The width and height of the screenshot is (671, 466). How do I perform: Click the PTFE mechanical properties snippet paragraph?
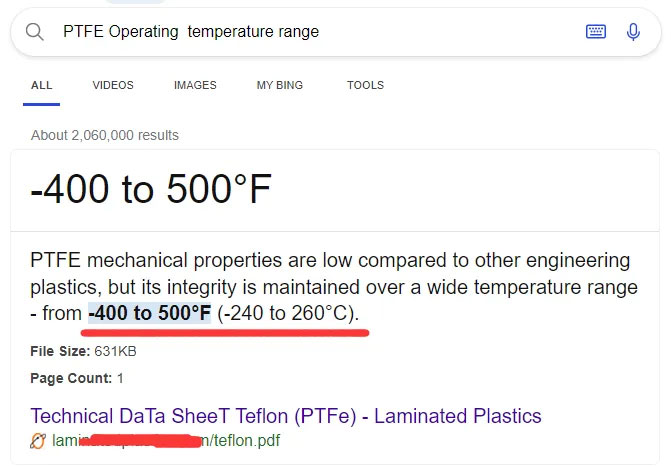tap(334, 287)
